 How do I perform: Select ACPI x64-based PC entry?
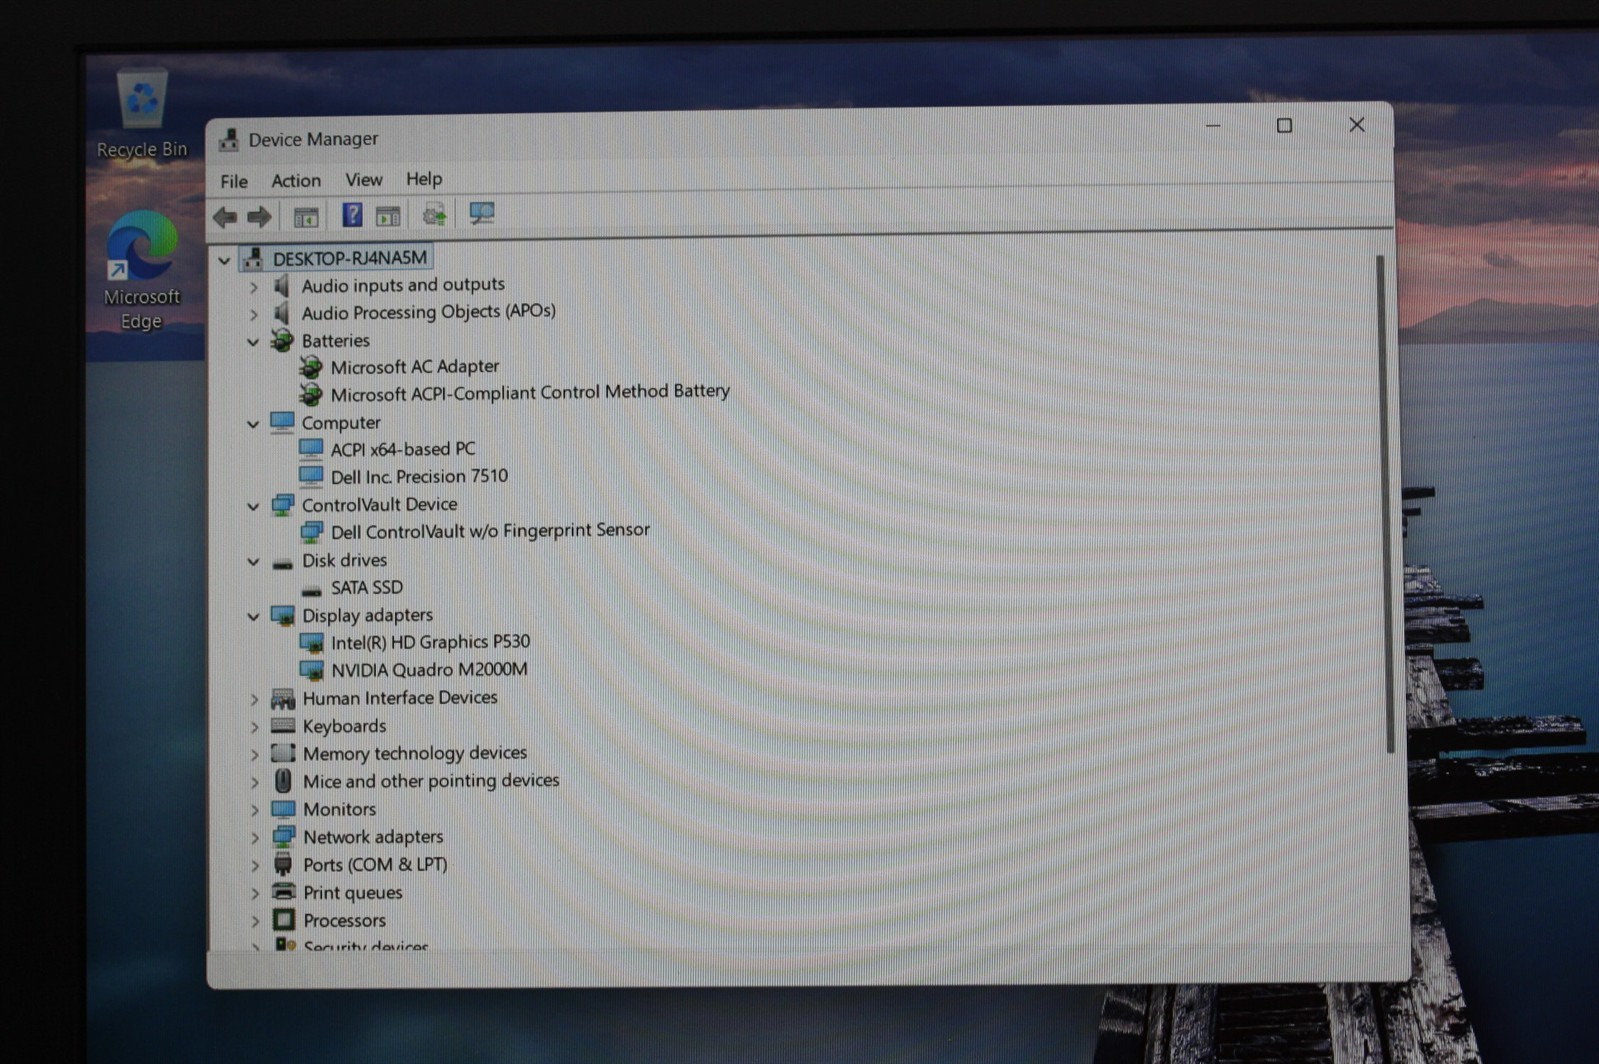(403, 450)
